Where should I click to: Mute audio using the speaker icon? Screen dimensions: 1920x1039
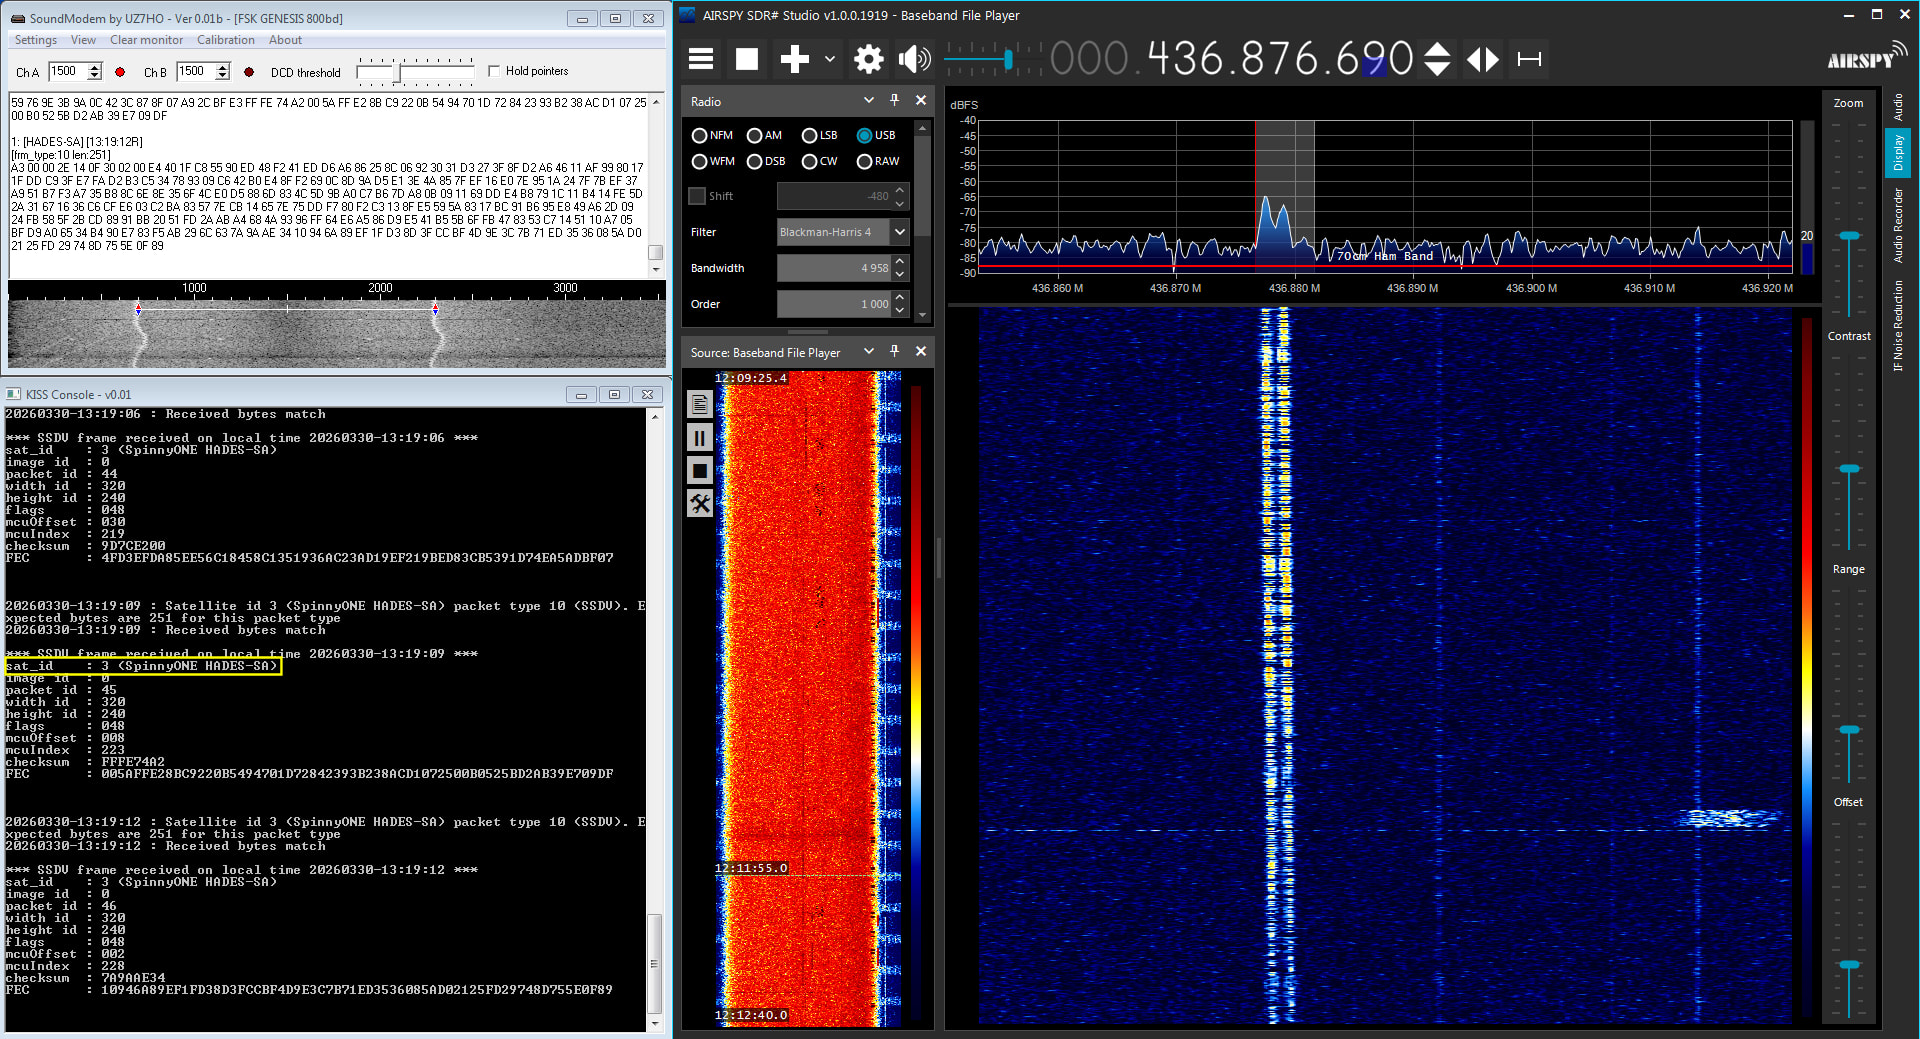pyautogui.click(x=914, y=59)
